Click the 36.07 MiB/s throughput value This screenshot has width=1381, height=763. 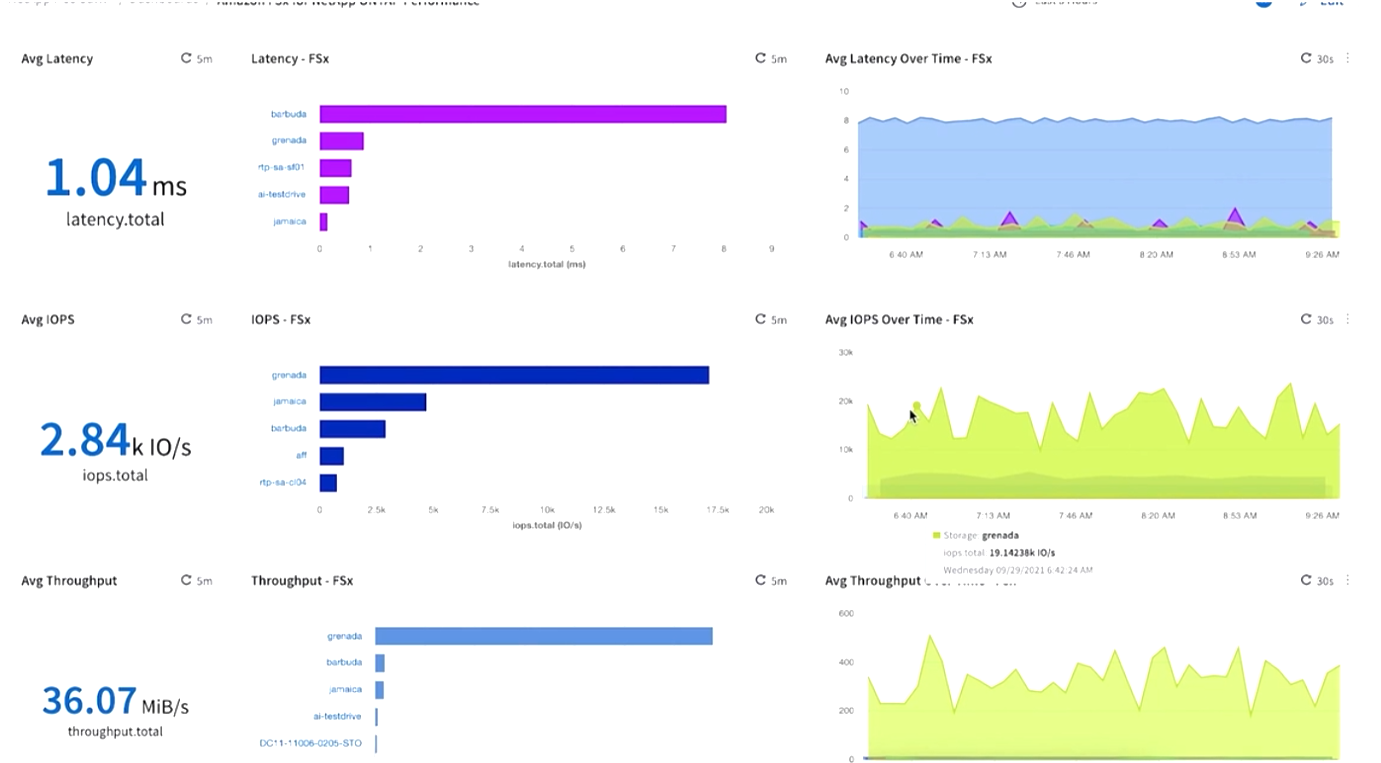(115, 702)
